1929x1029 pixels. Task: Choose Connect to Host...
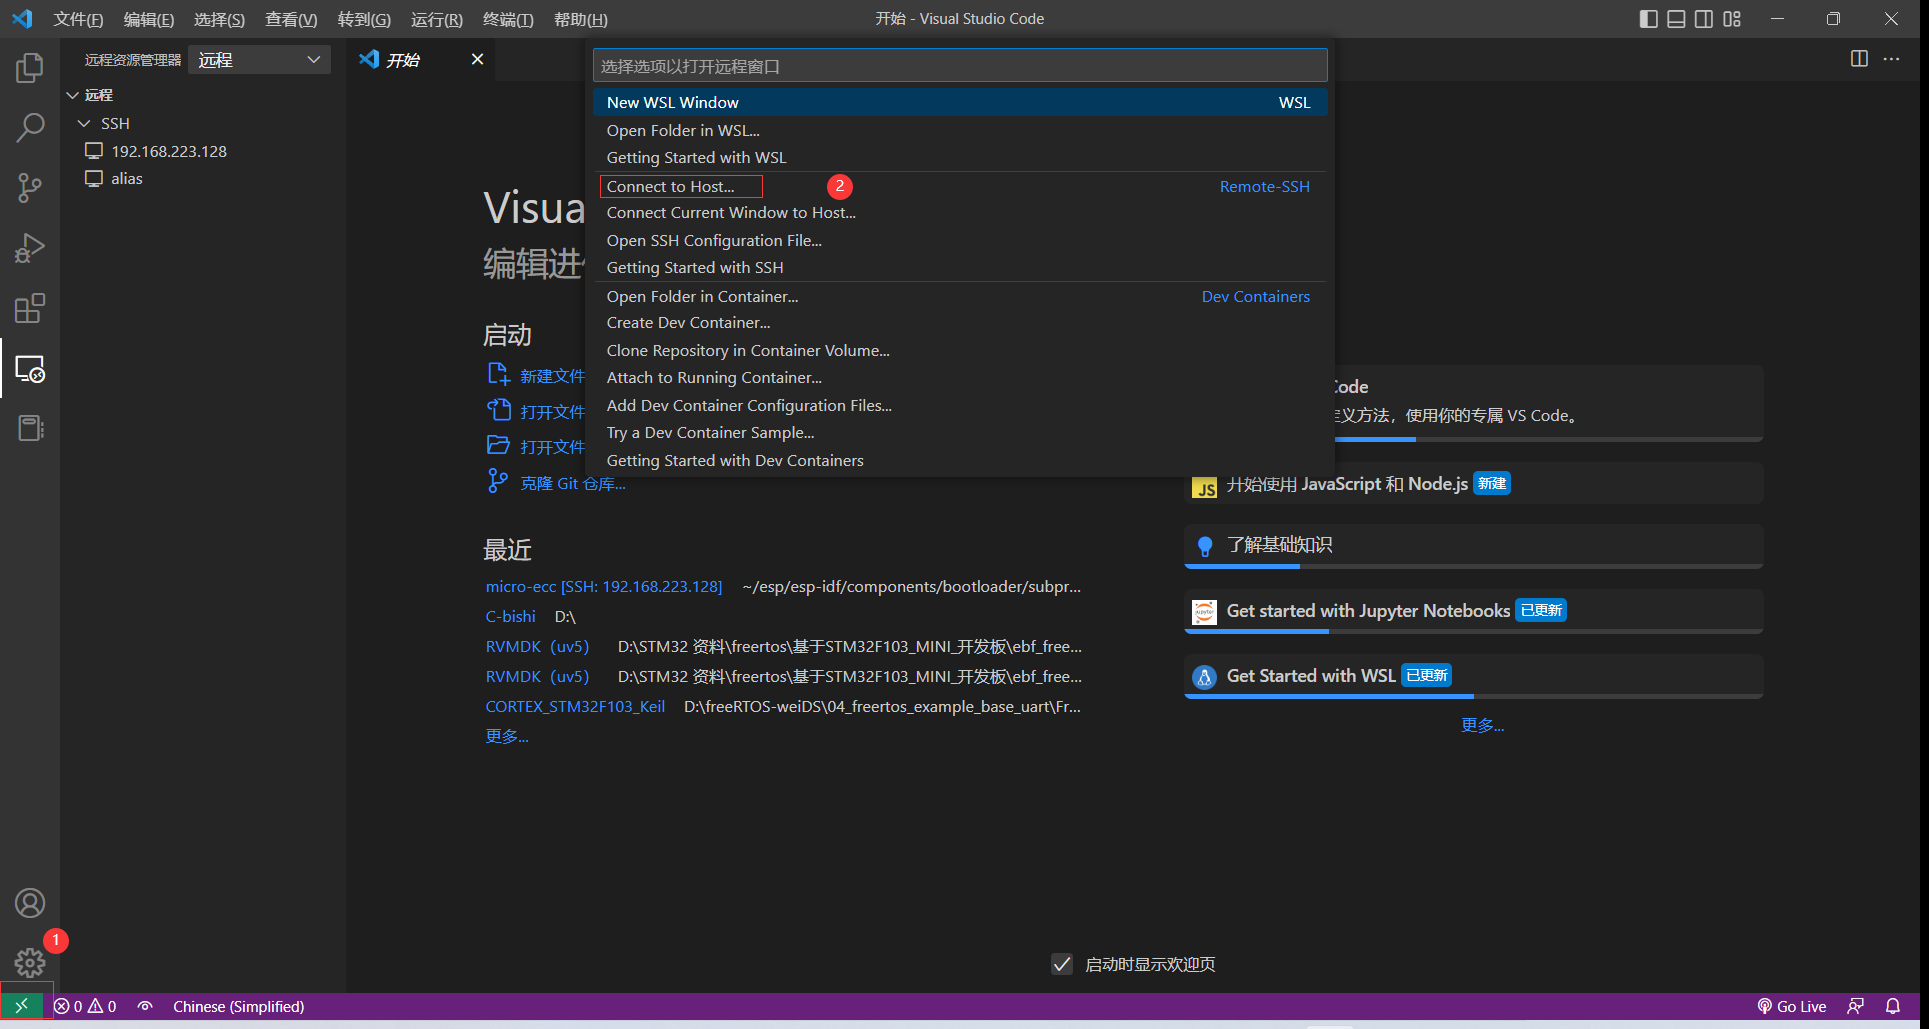[960, 186]
